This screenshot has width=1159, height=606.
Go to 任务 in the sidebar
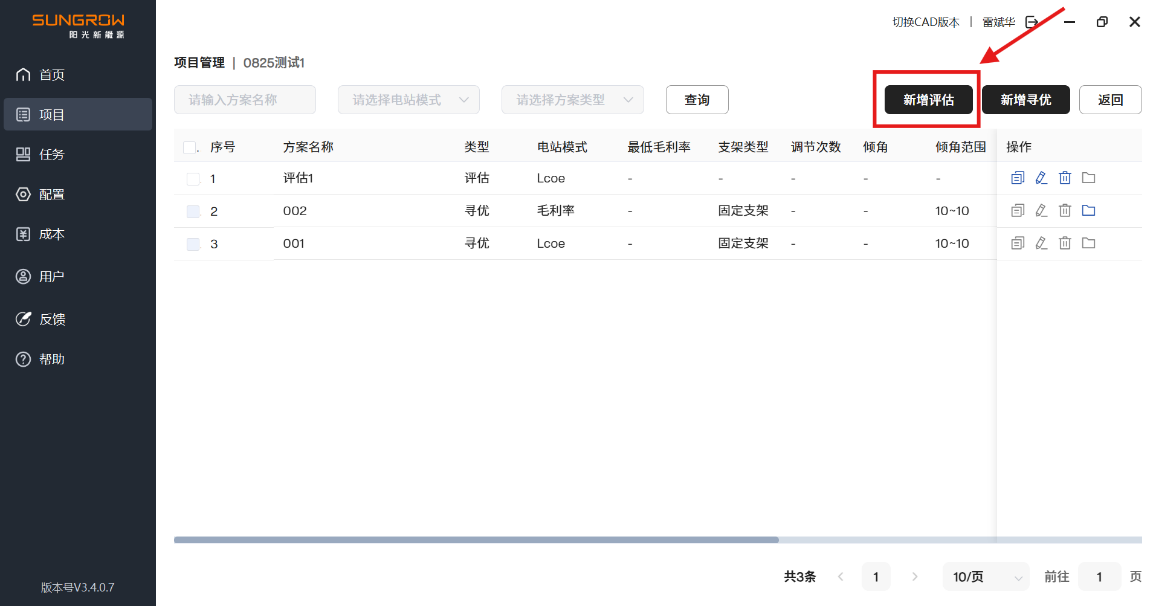click(x=52, y=154)
